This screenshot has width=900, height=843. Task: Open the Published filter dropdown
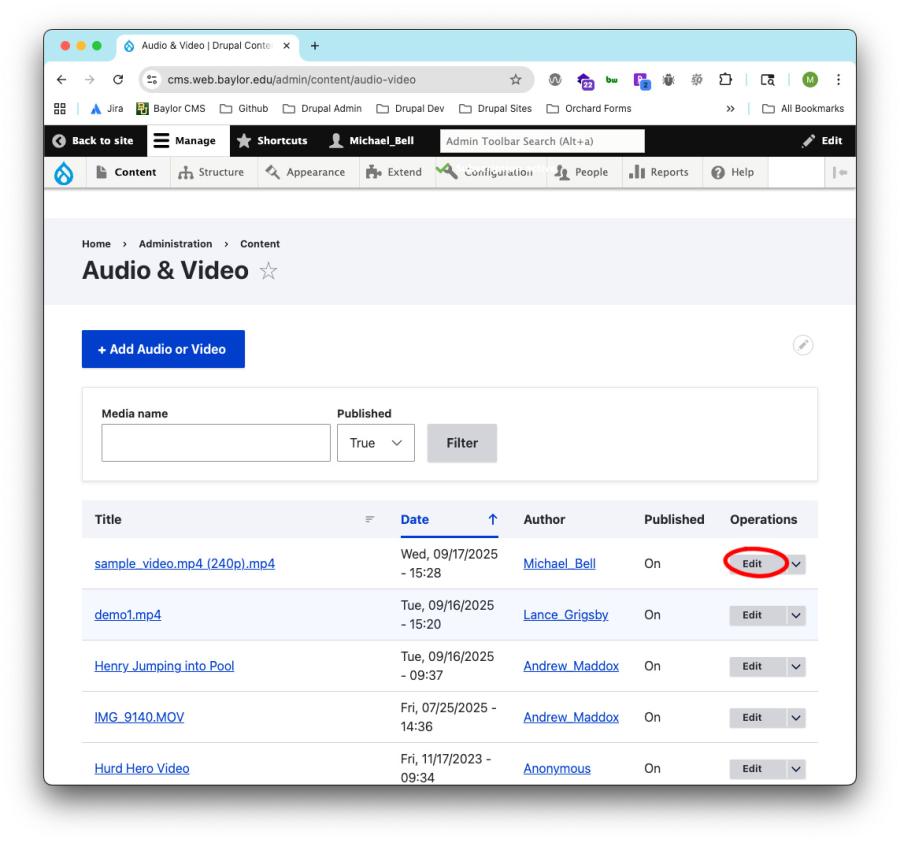(x=375, y=443)
